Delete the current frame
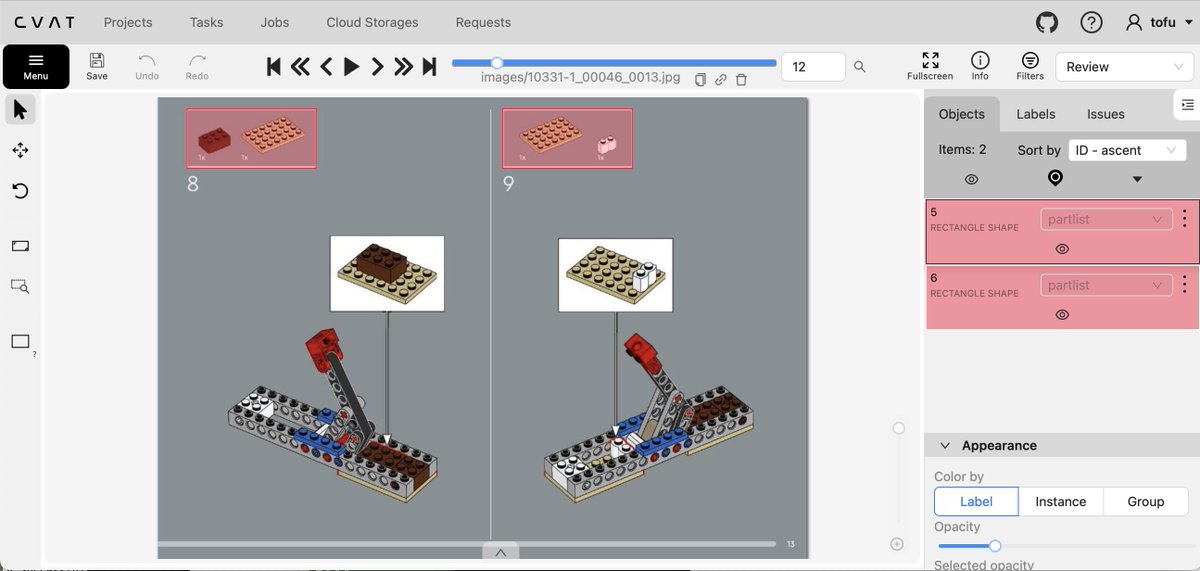1200x571 pixels. click(741, 80)
